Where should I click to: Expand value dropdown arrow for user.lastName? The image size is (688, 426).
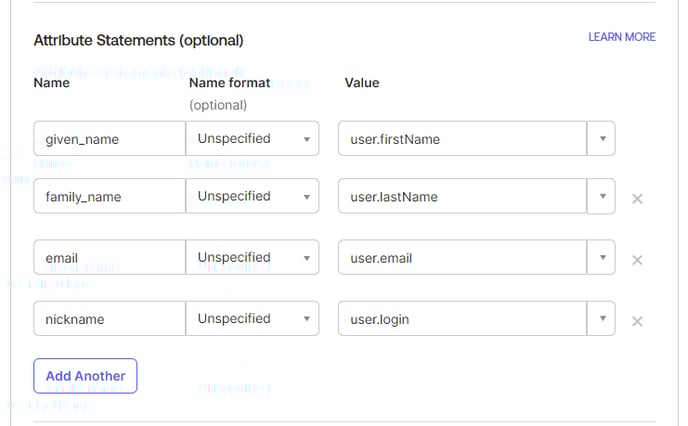tap(601, 197)
